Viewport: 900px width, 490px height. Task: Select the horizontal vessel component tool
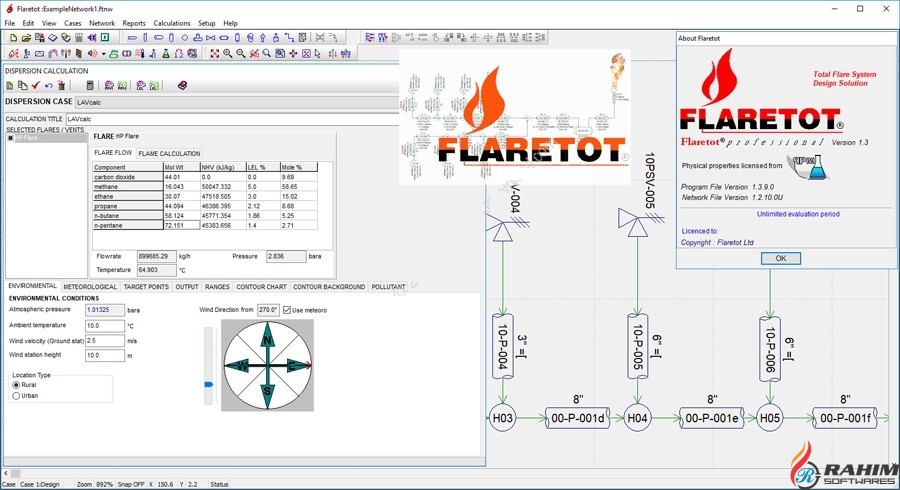tap(158, 38)
